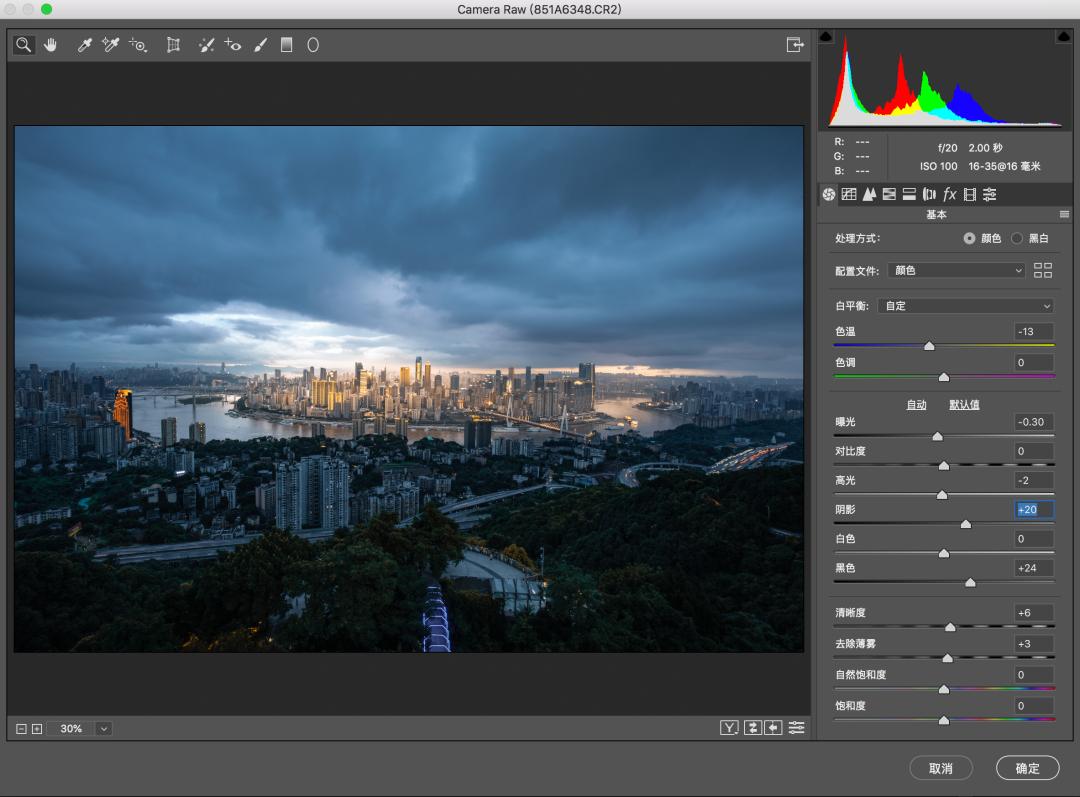The image size is (1080, 797).
Task: Switch to the Tone Curve panel tab
Action: pyautogui.click(x=849, y=194)
